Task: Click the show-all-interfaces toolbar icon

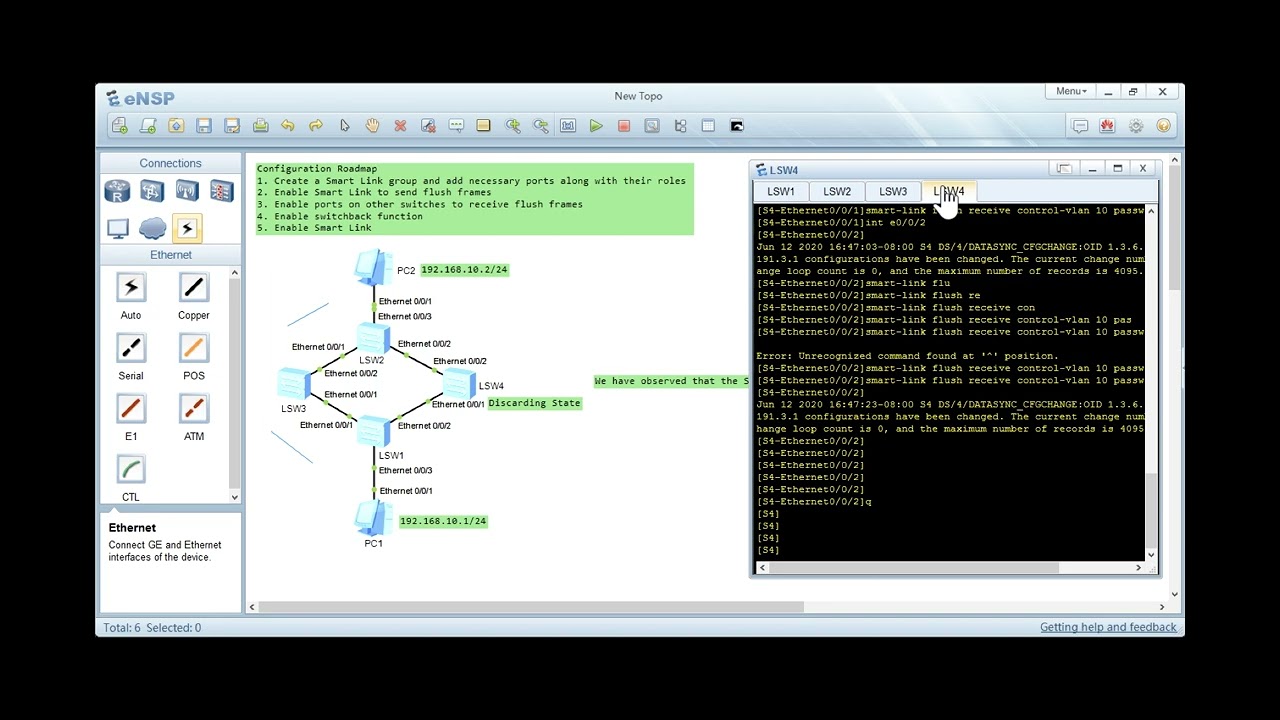Action: point(680,126)
